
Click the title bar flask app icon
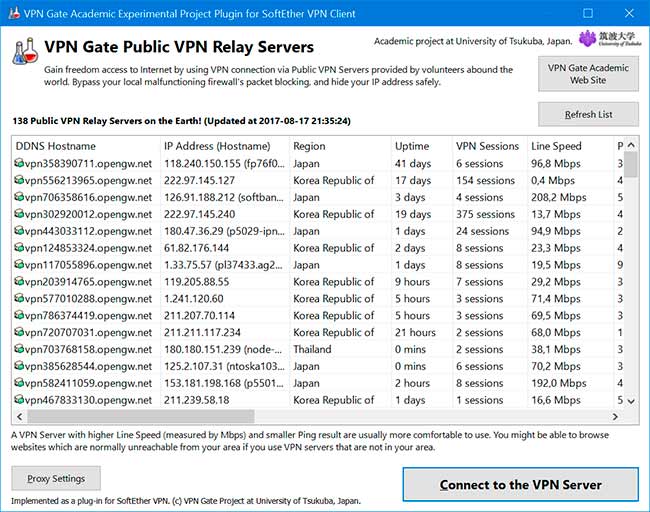click(14, 13)
